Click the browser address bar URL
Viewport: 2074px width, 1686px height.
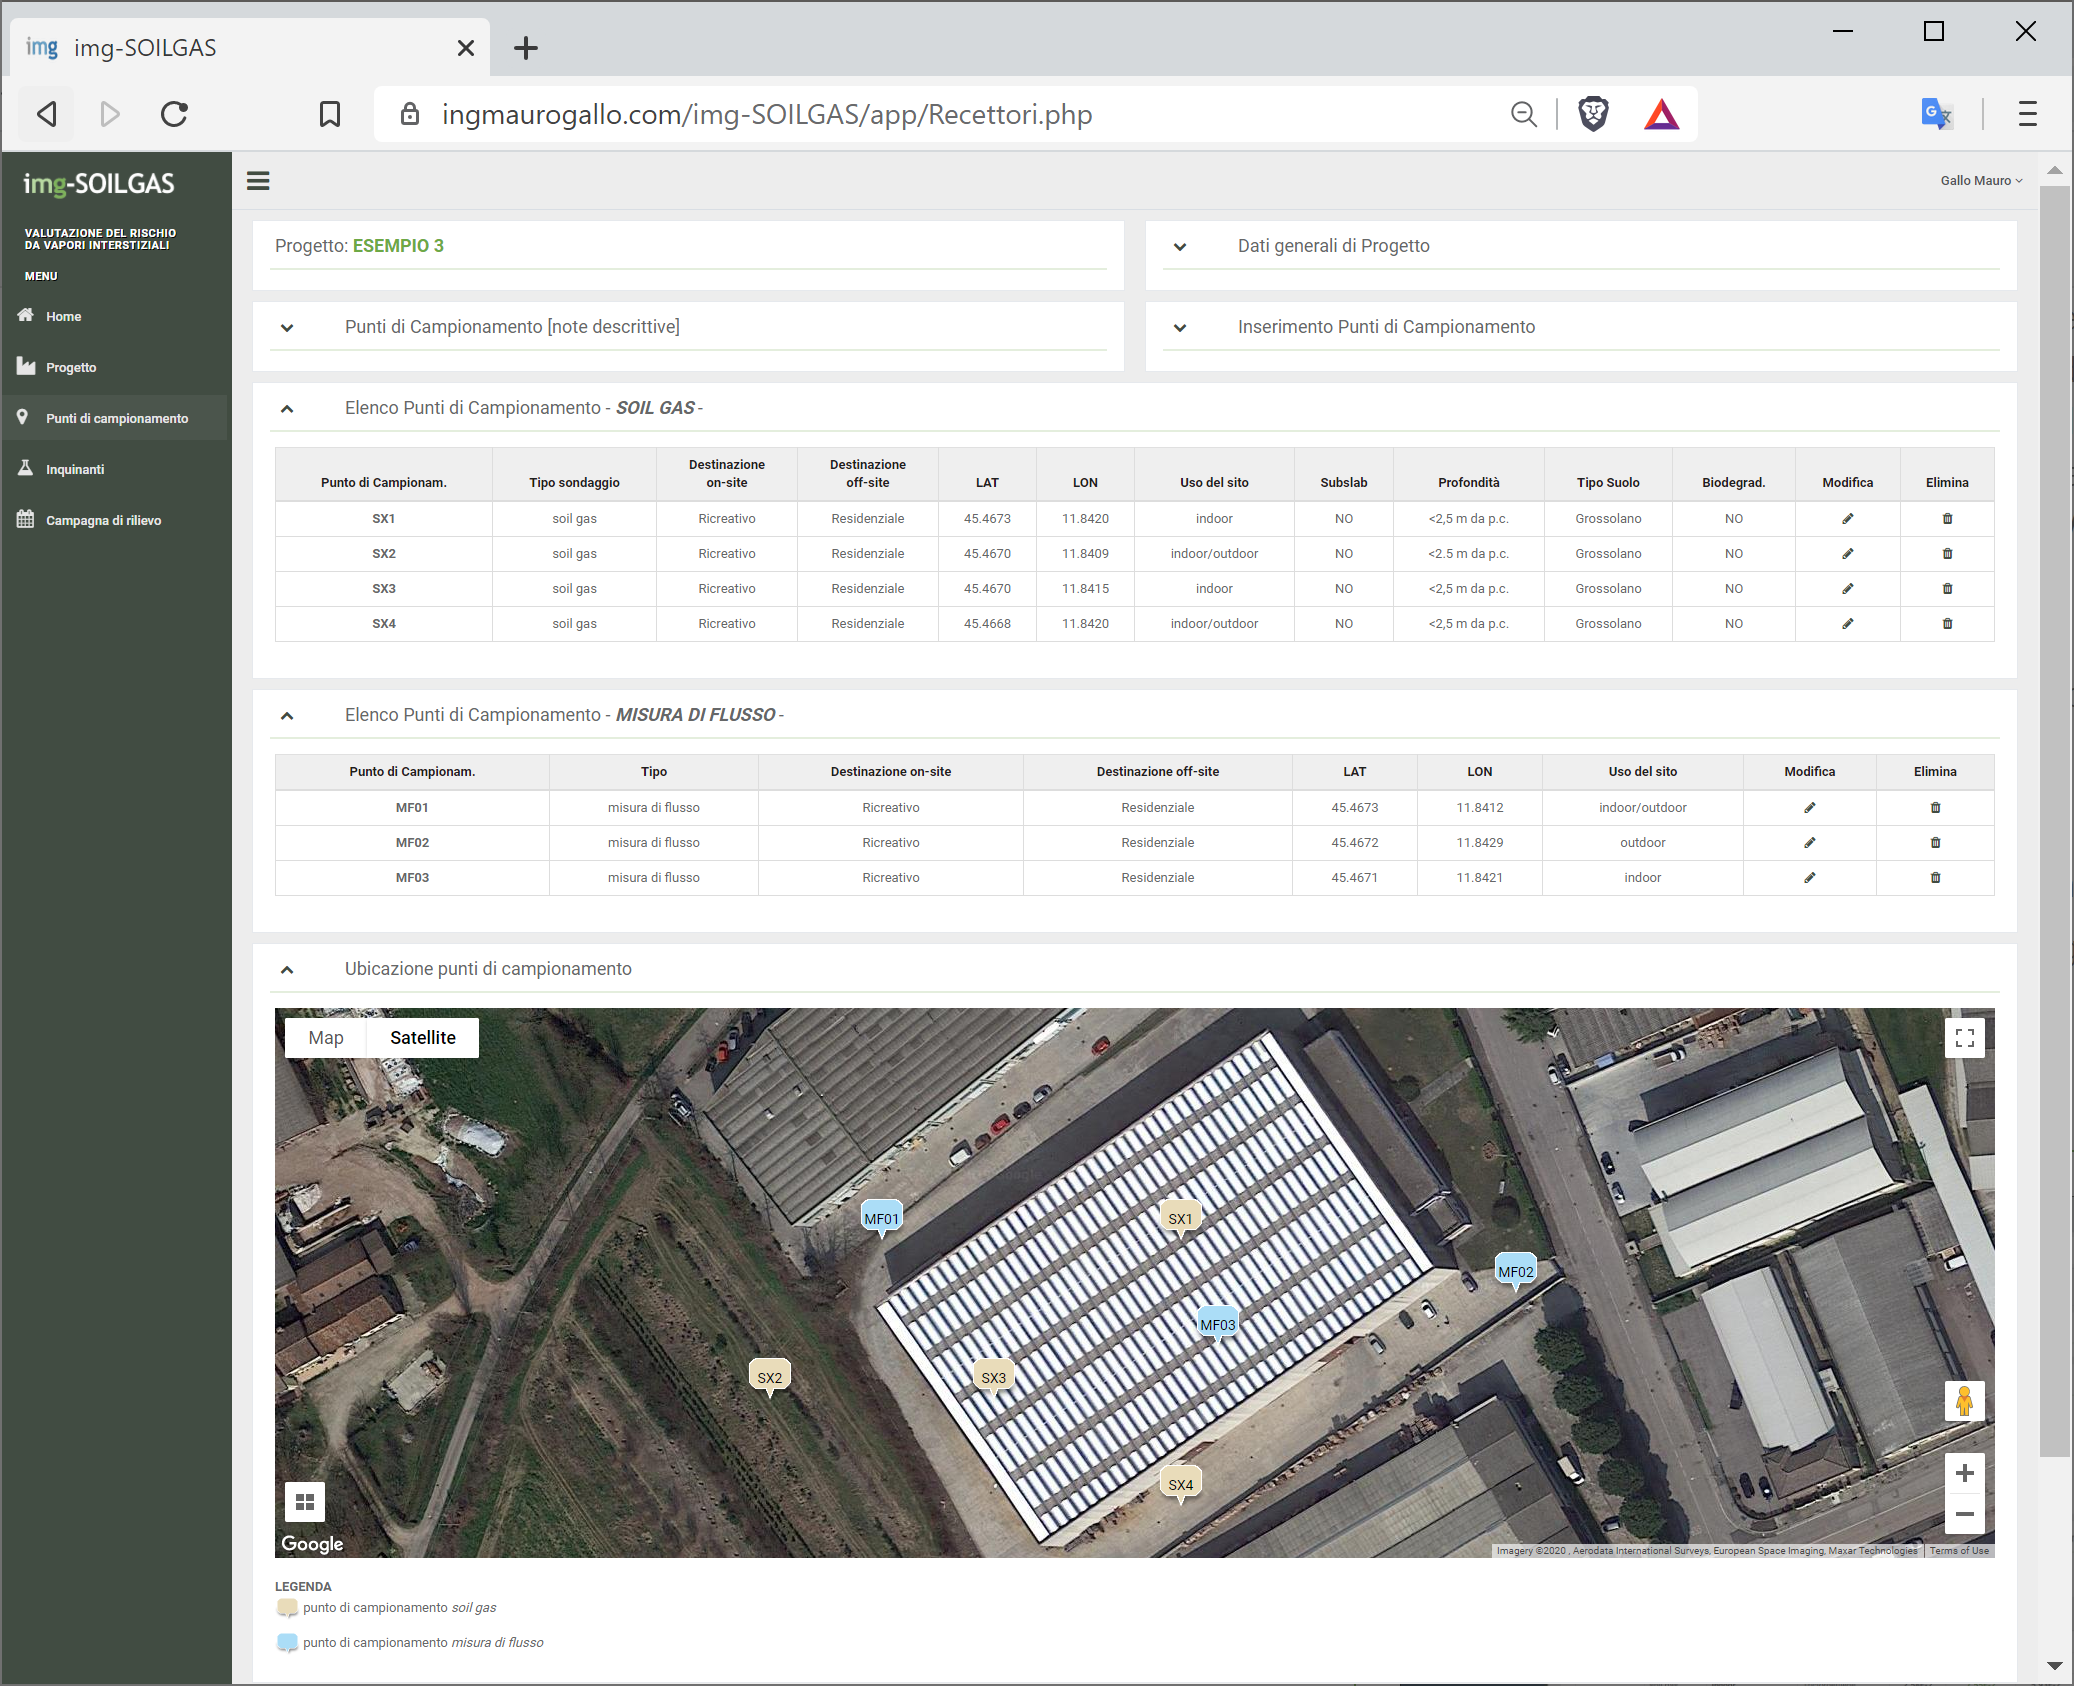coord(766,114)
